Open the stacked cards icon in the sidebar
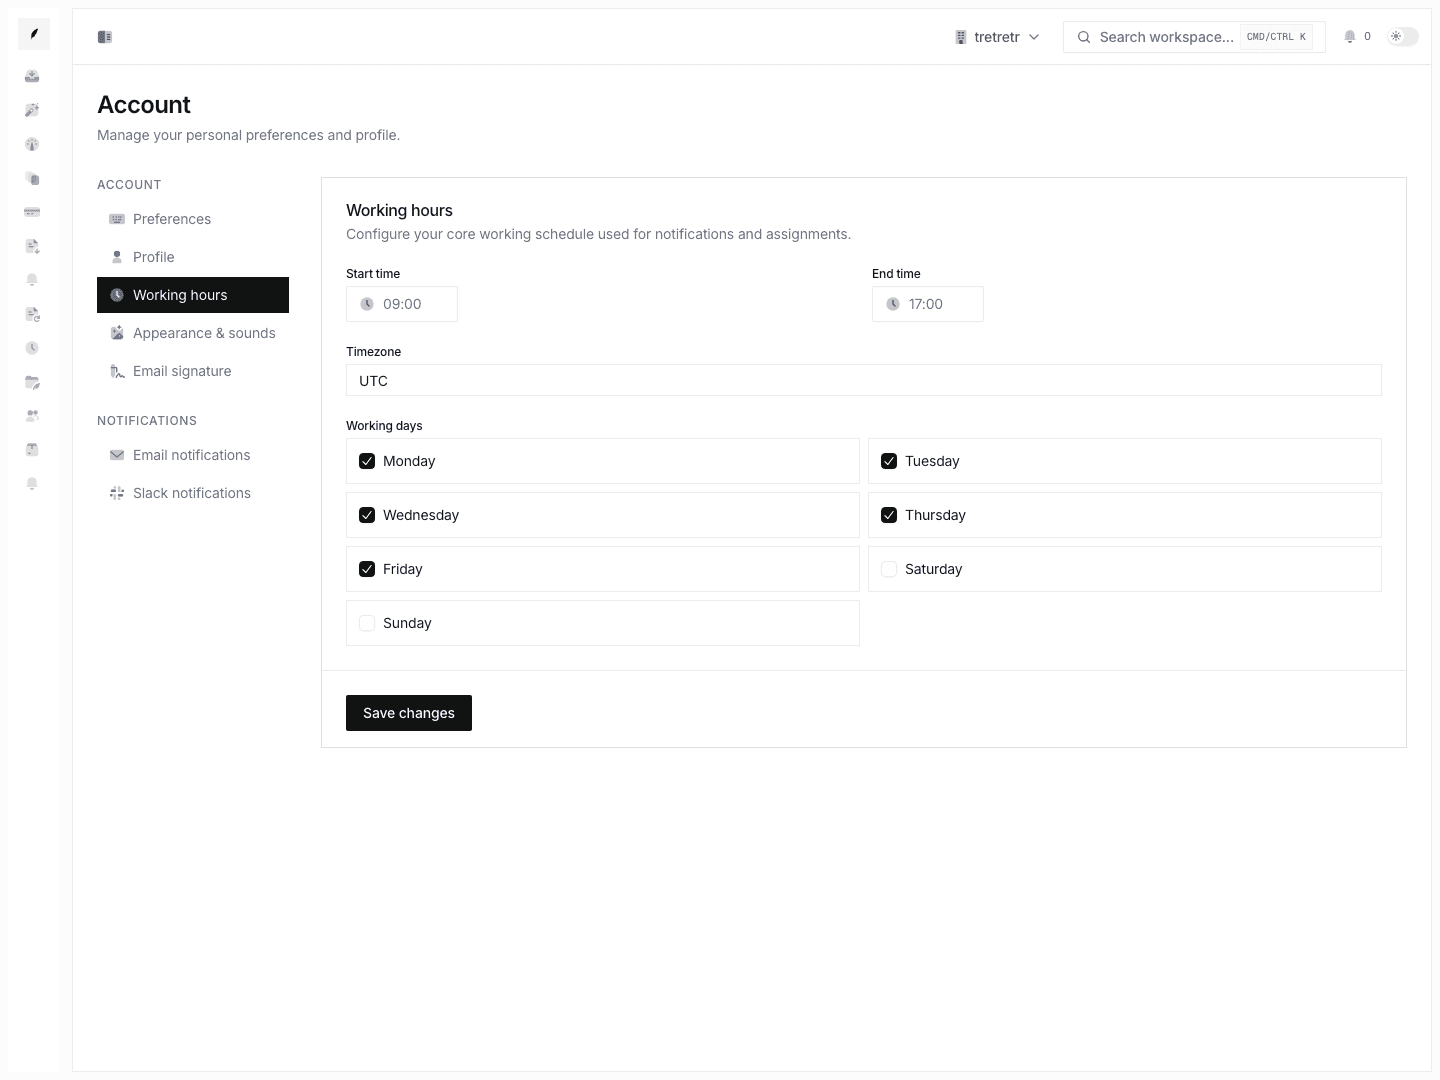Screen dimensions: 1440x1080 click(32, 178)
